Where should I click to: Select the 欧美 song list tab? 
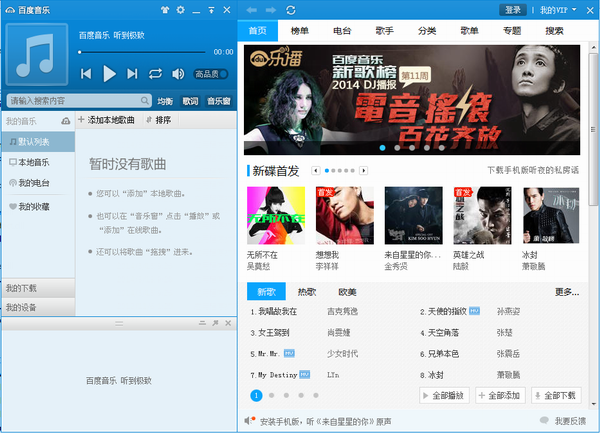coord(347,292)
